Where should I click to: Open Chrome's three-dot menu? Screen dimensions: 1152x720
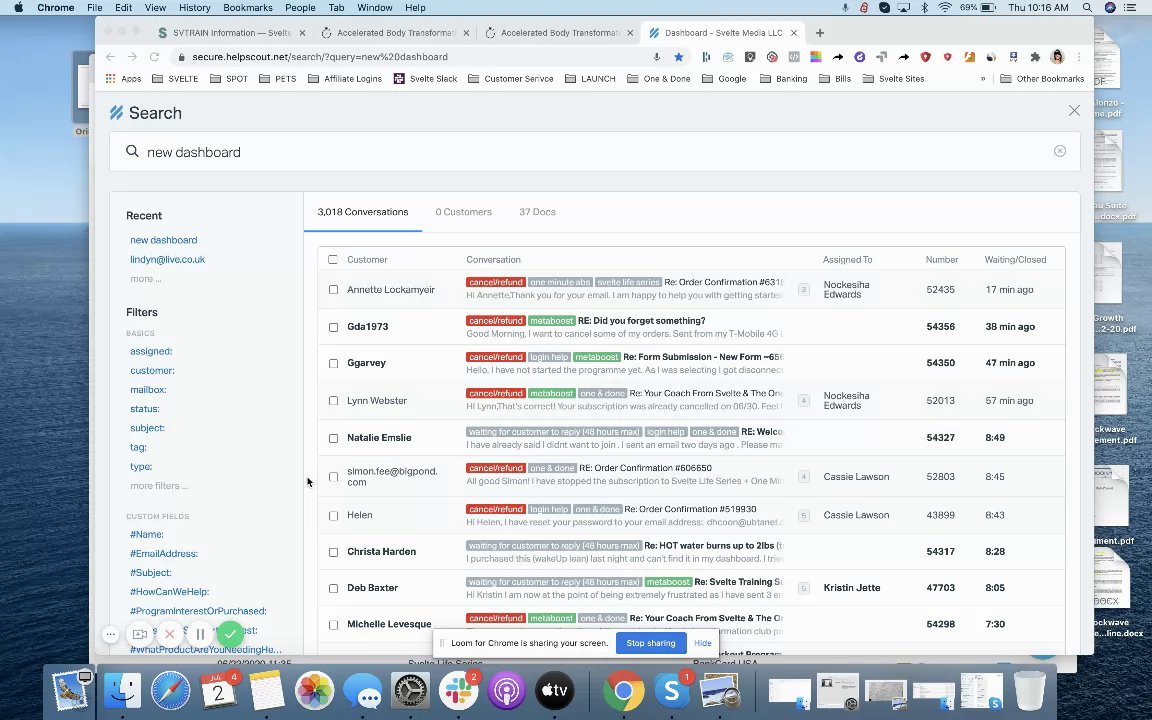(1079, 57)
